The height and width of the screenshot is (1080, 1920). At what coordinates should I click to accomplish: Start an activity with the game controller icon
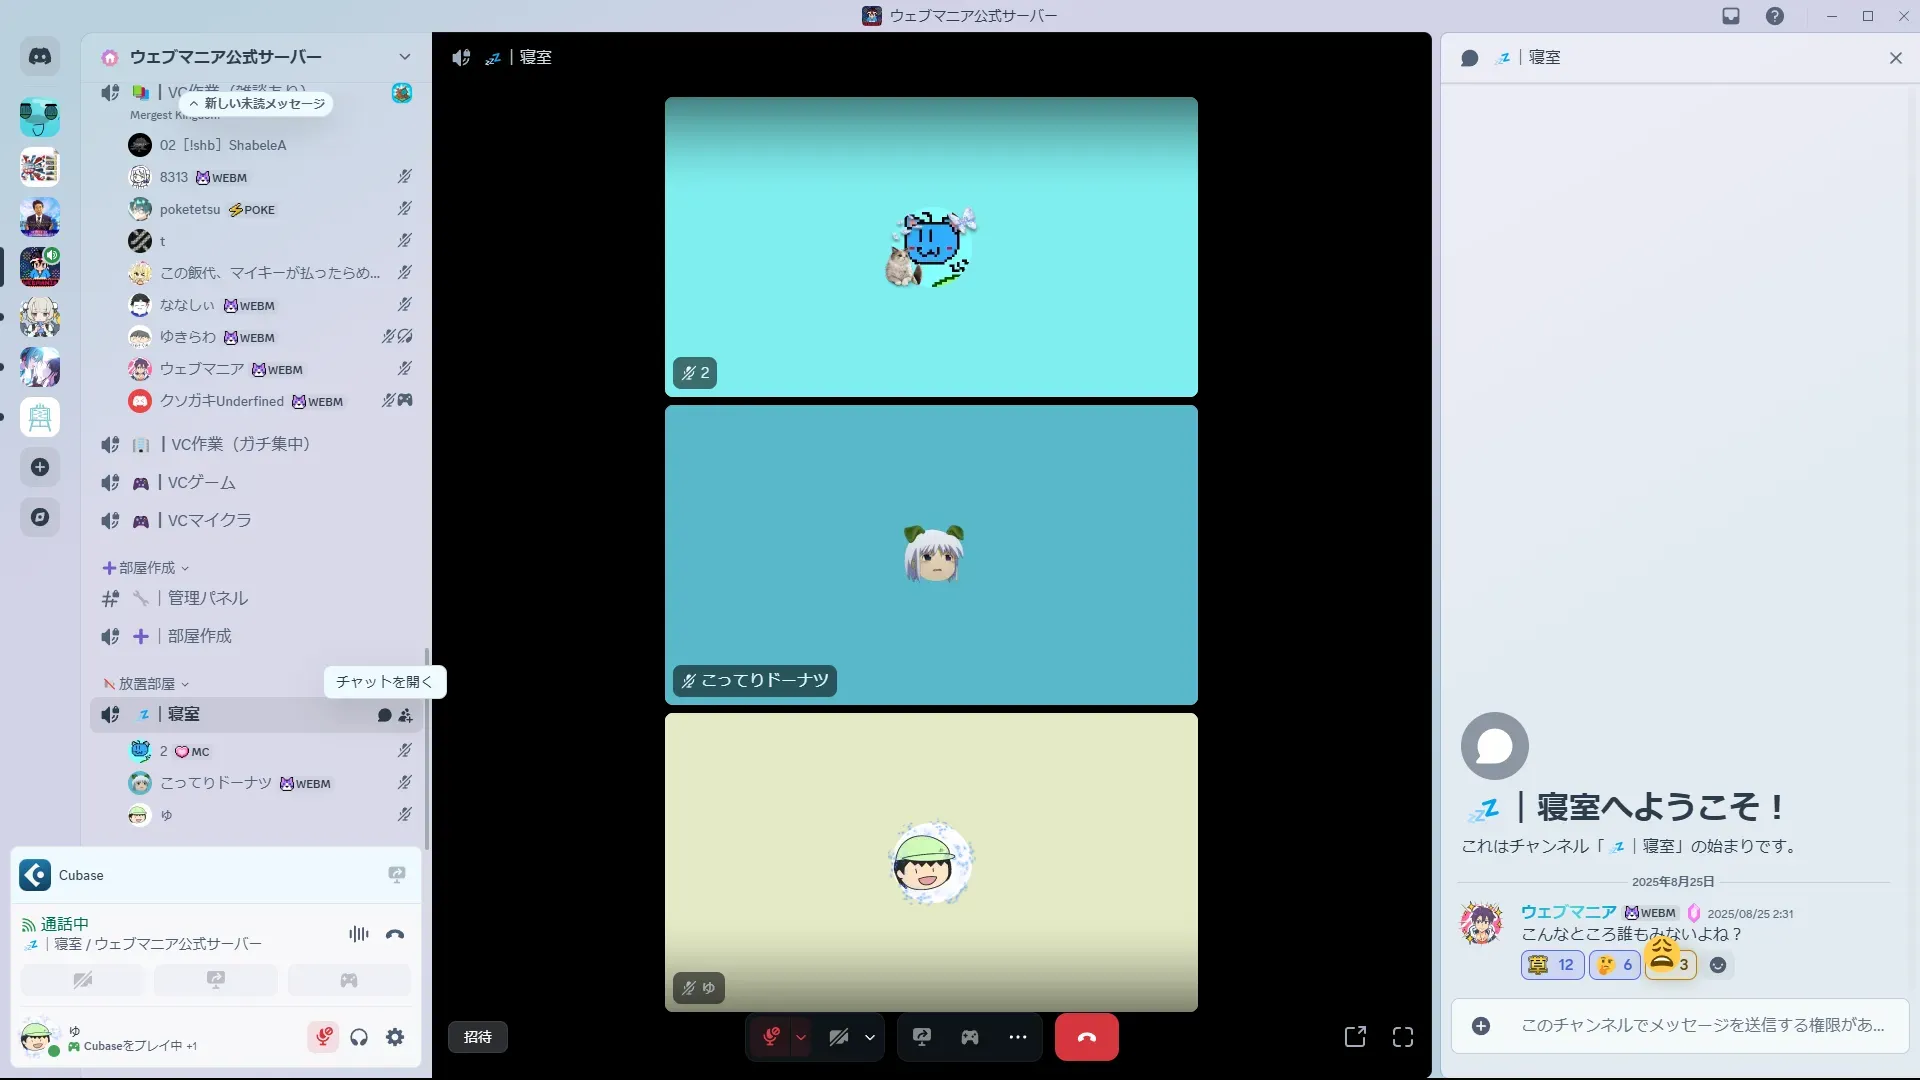969,1037
